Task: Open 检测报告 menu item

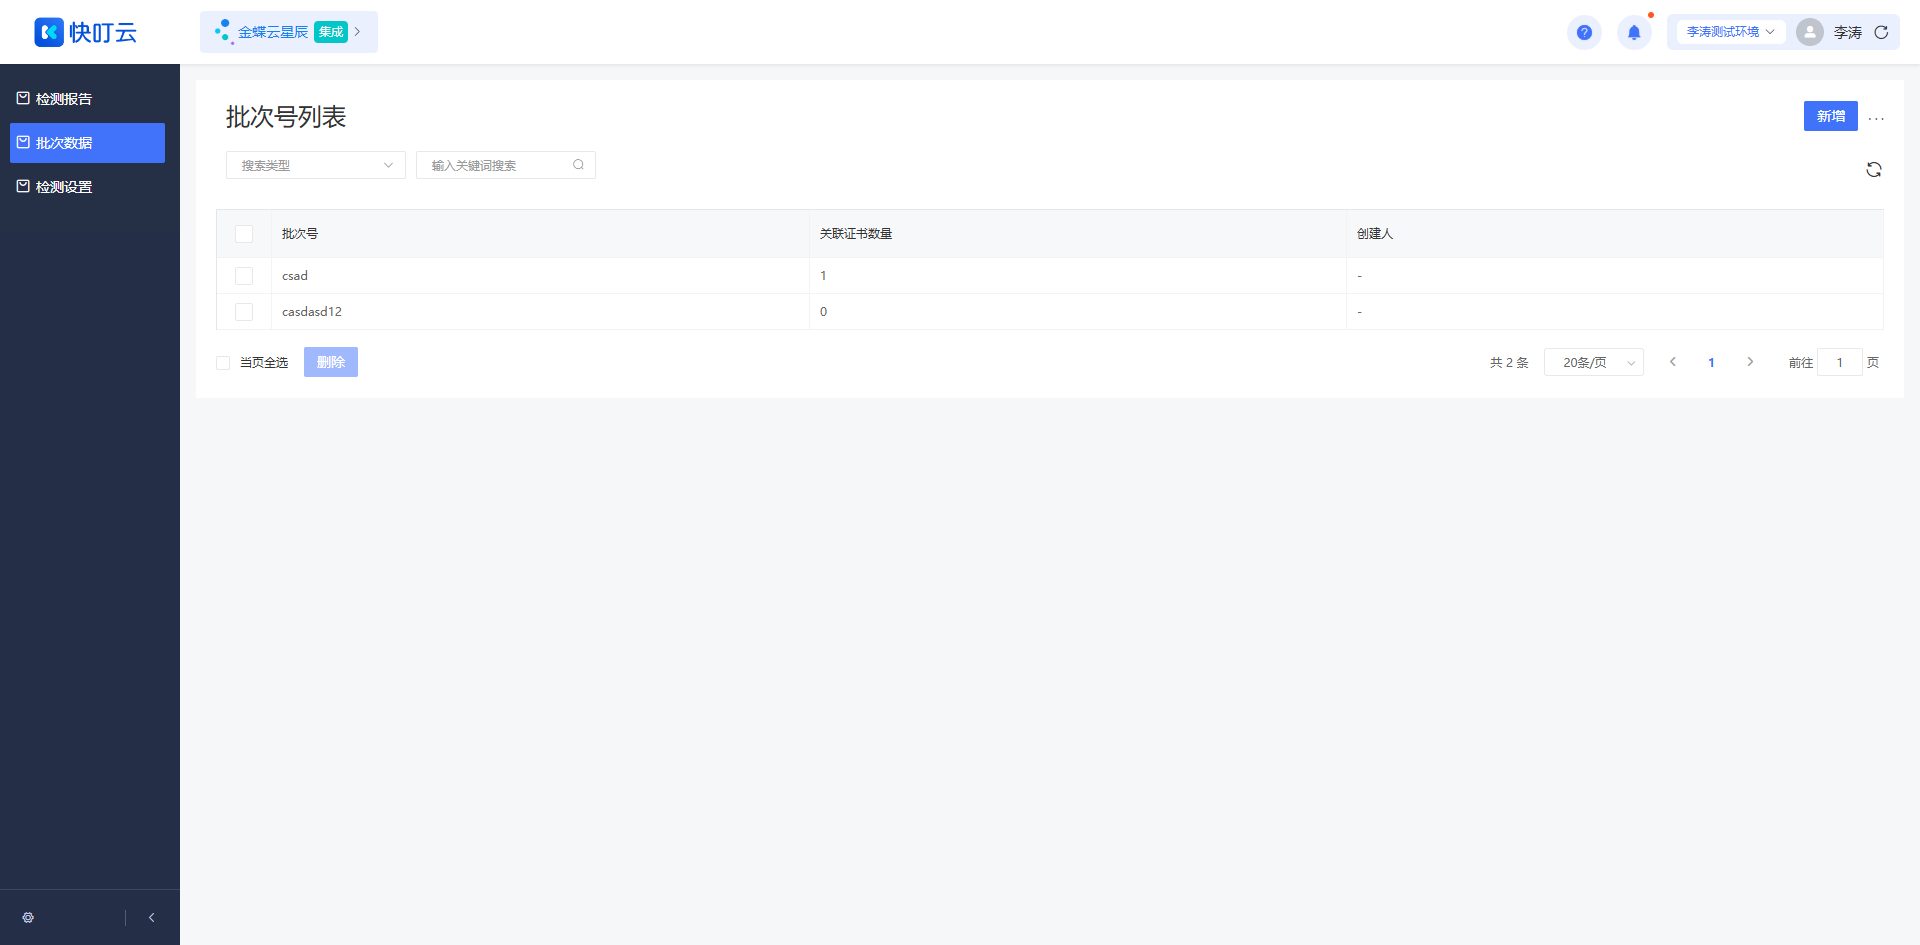Action: click(88, 99)
